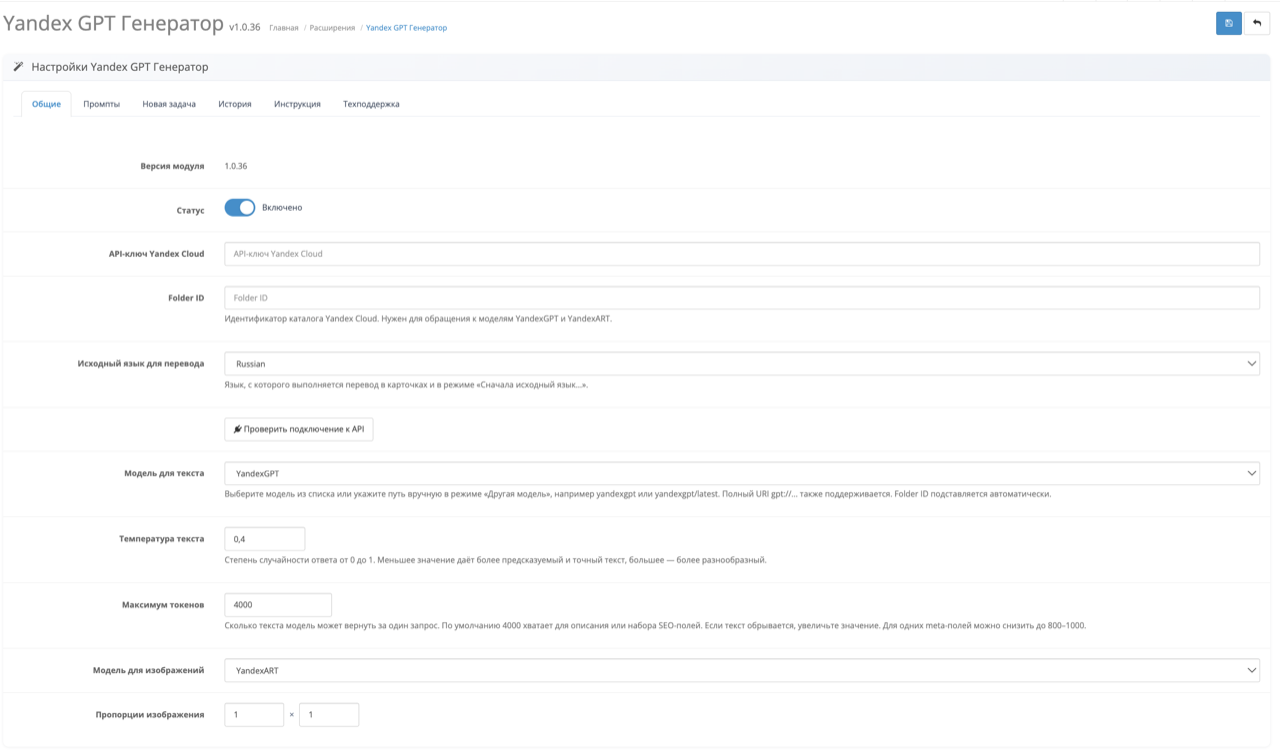The height and width of the screenshot is (755, 1280).
Task: Open the Новая задача tab
Action: click(169, 104)
